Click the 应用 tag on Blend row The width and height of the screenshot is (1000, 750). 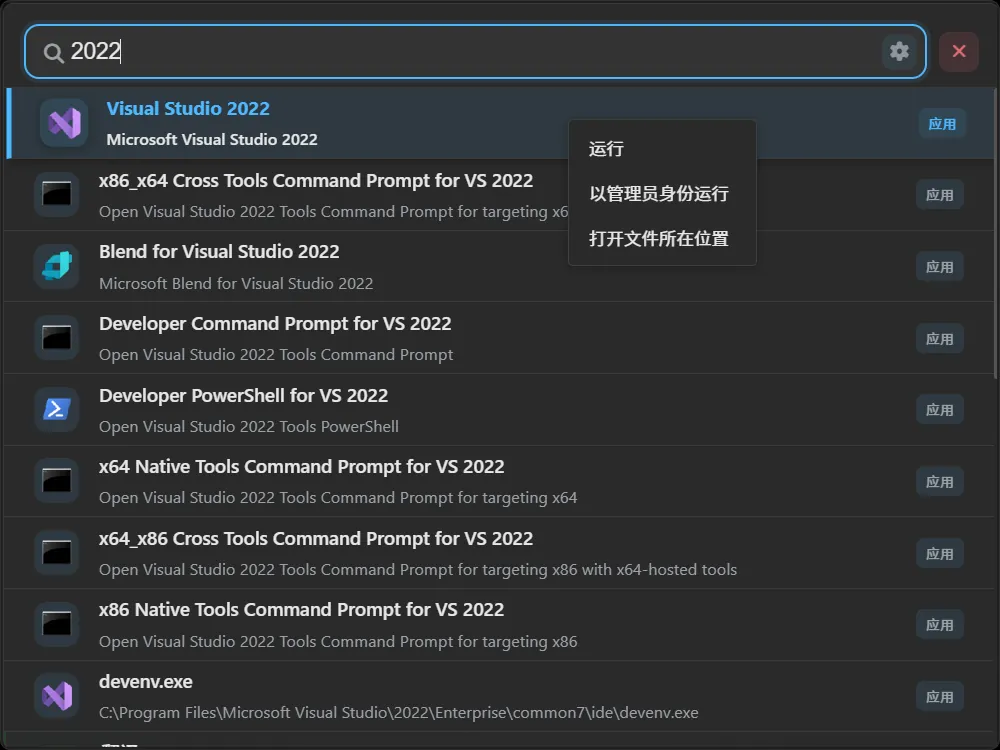[939, 267]
